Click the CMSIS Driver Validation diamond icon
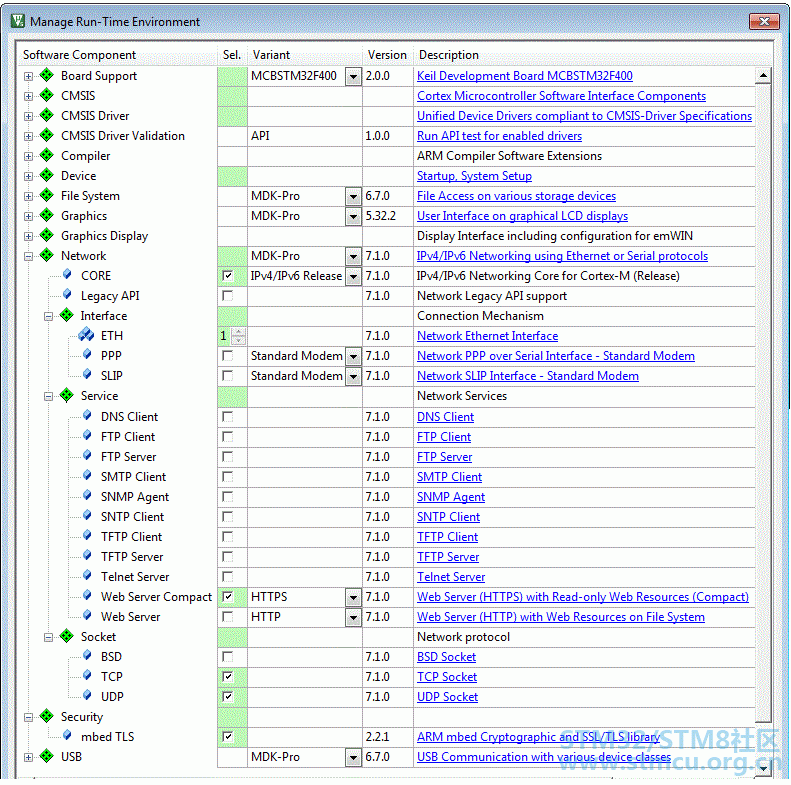The width and height of the screenshot is (791, 785). (47, 135)
